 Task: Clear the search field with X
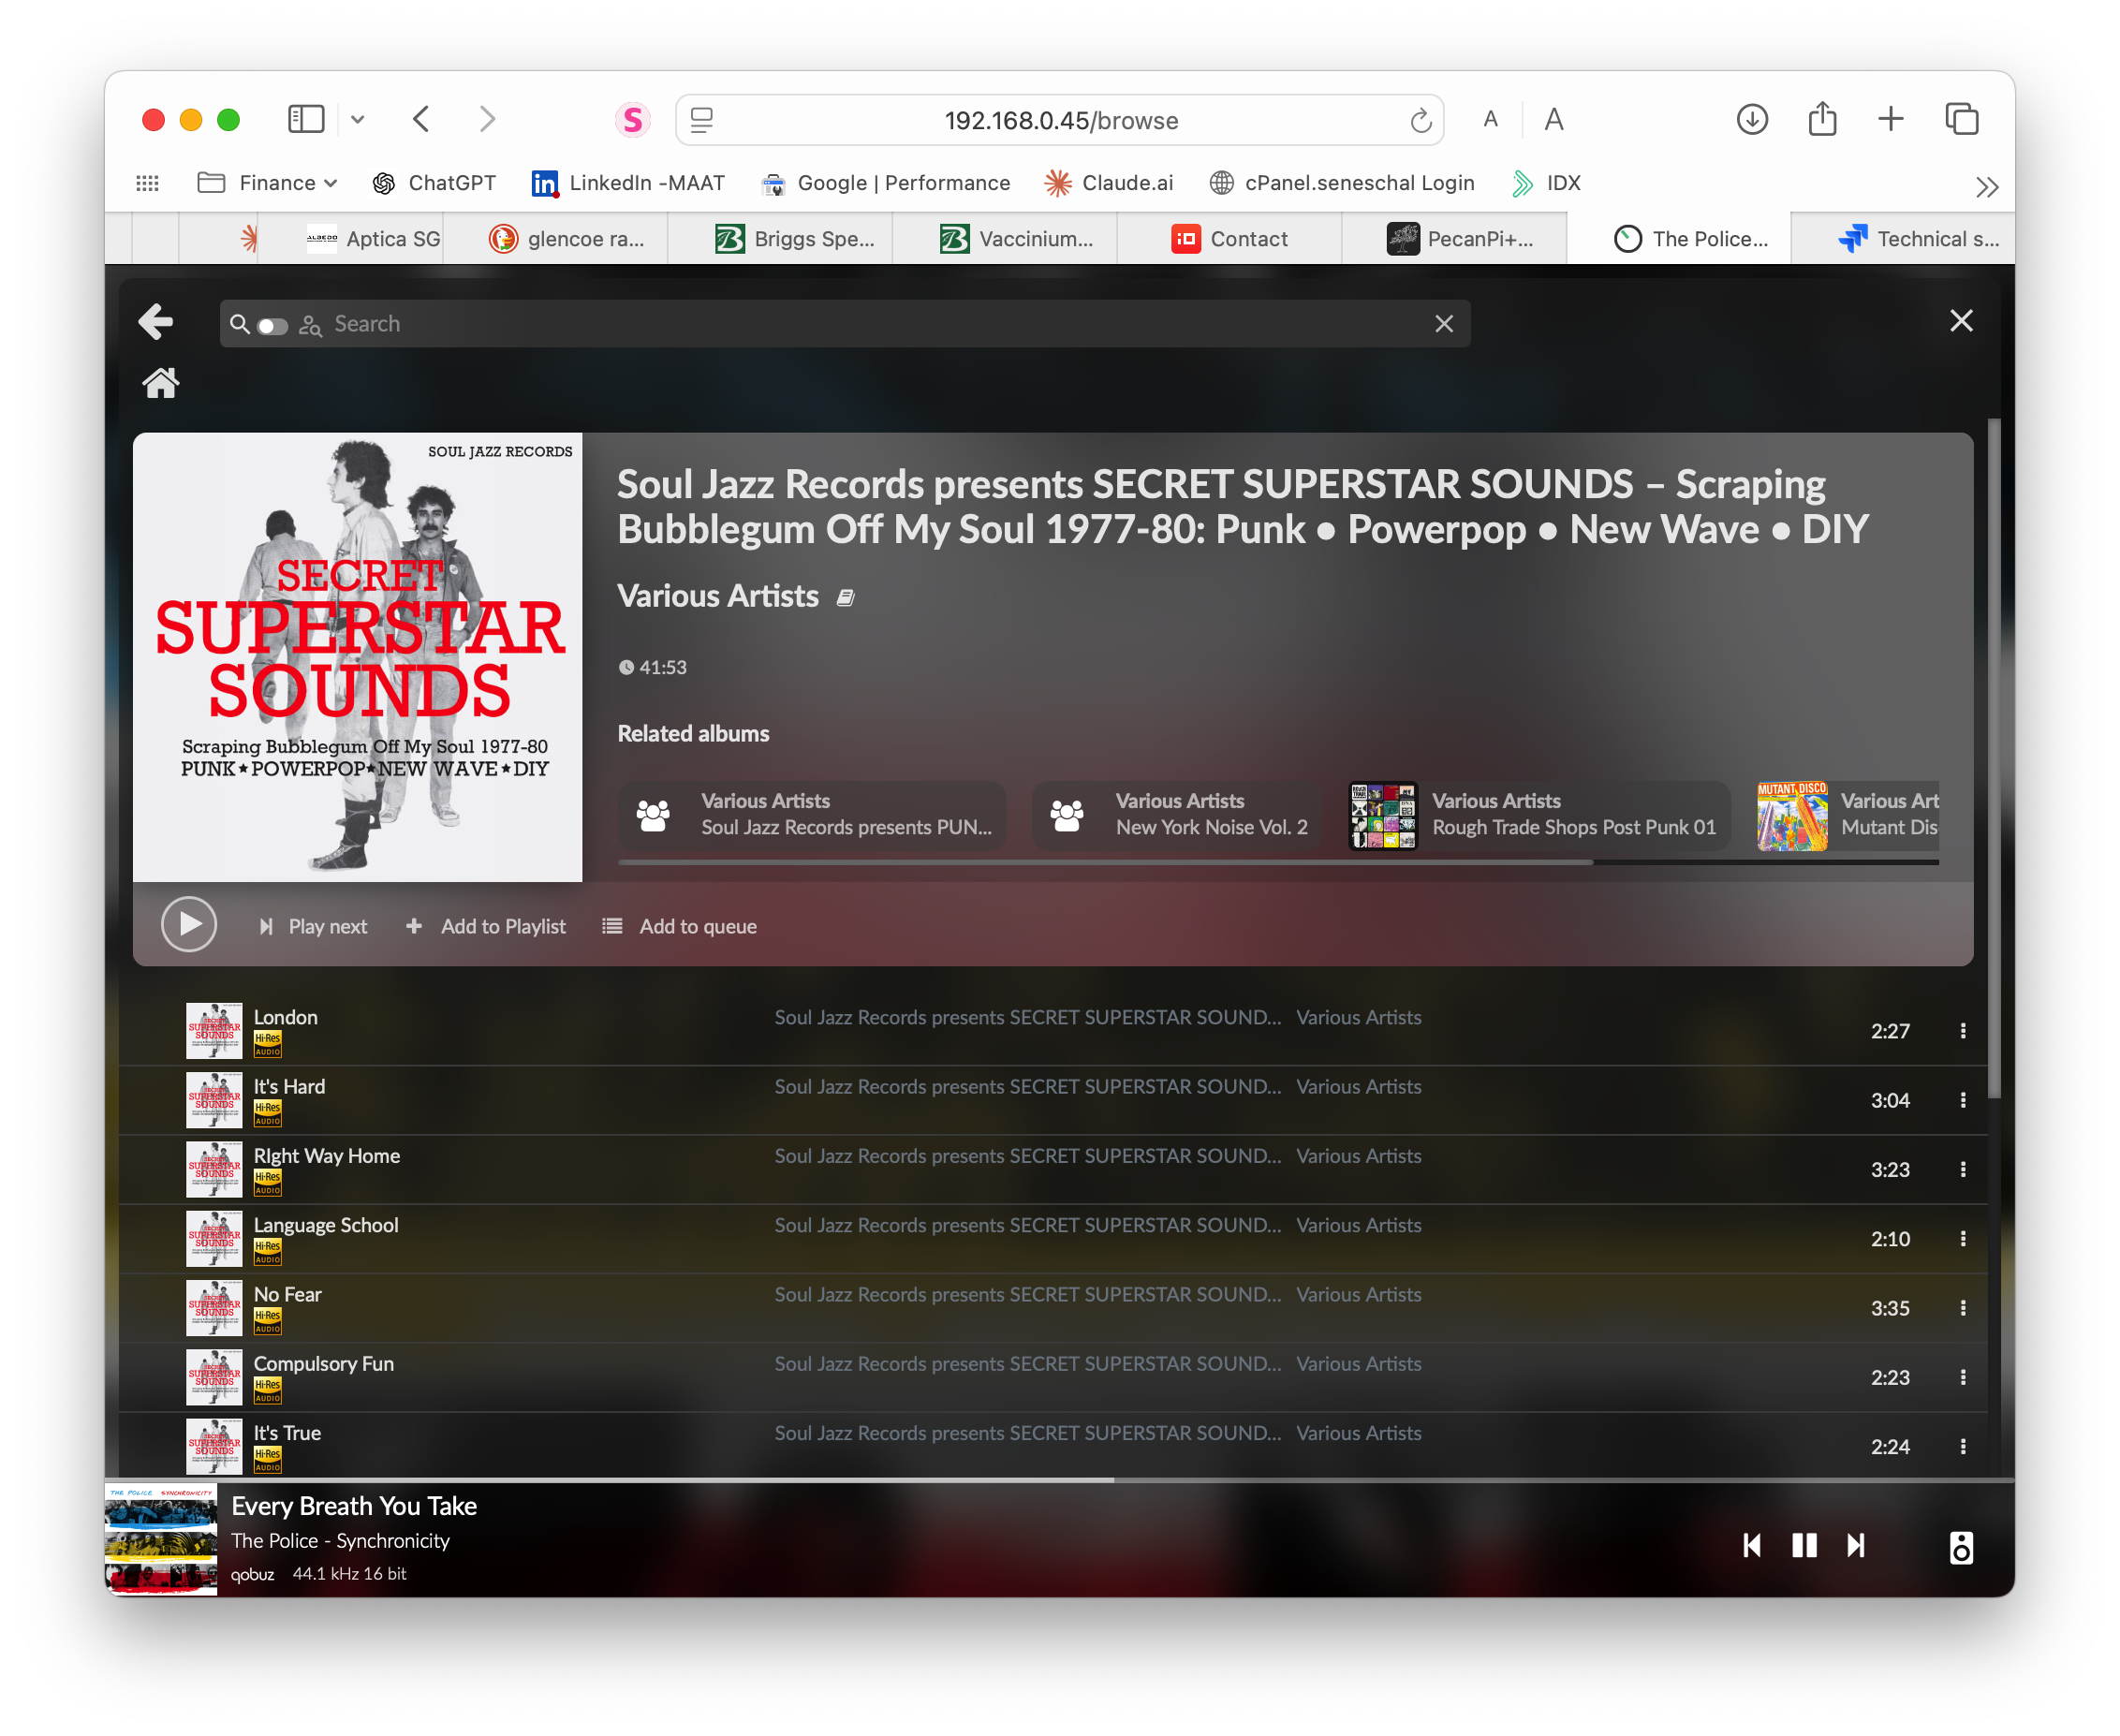(x=1444, y=324)
